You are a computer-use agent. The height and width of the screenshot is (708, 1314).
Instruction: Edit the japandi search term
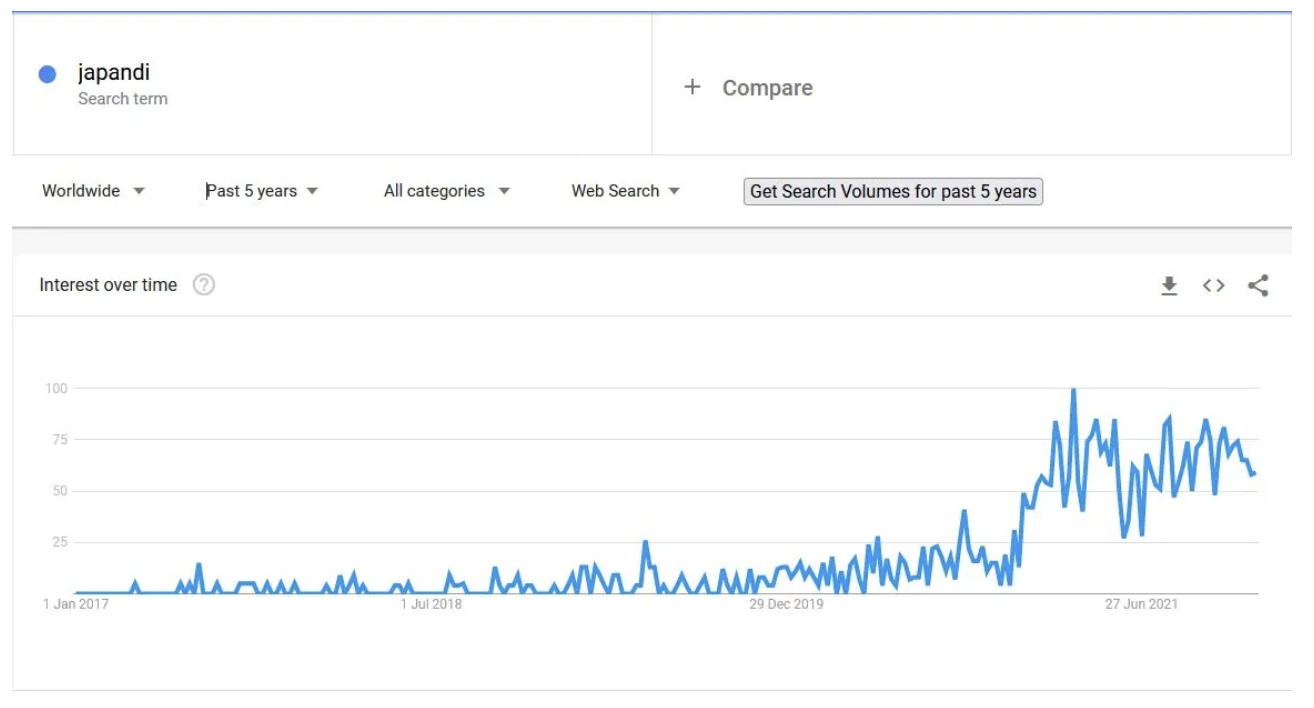coord(114,72)
